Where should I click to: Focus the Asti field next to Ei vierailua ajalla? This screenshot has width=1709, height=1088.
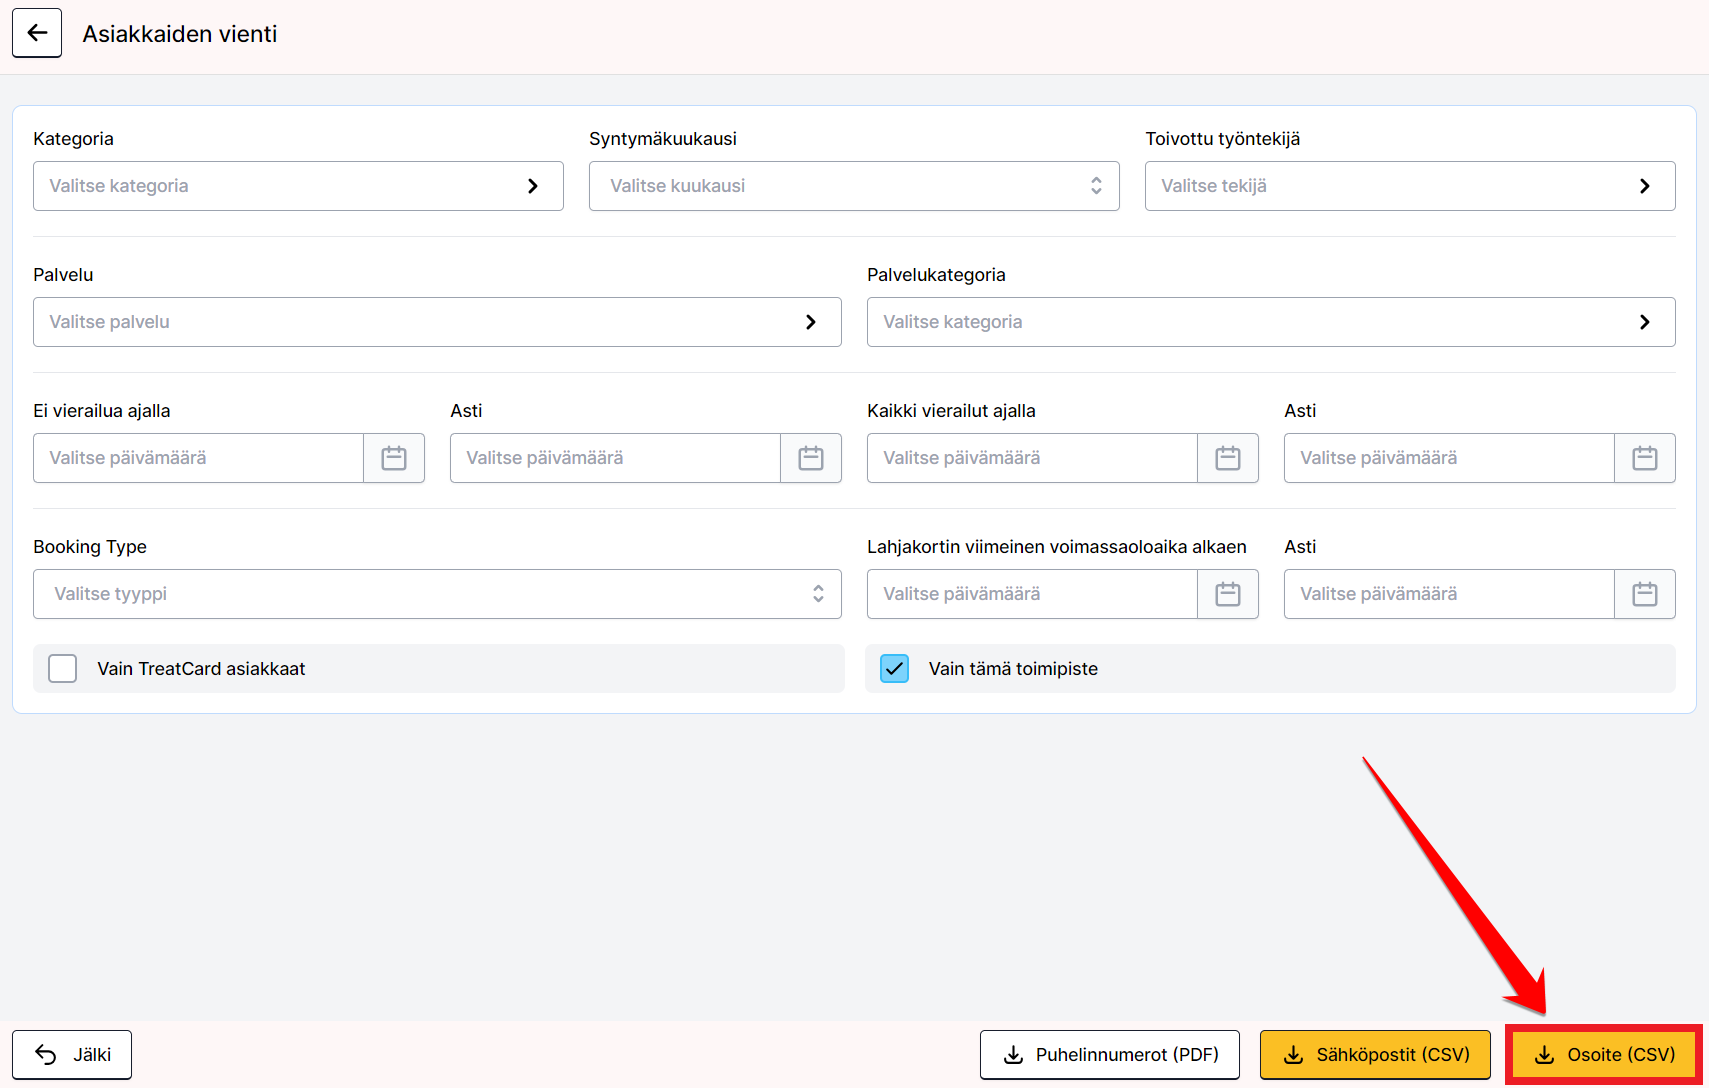615,458
